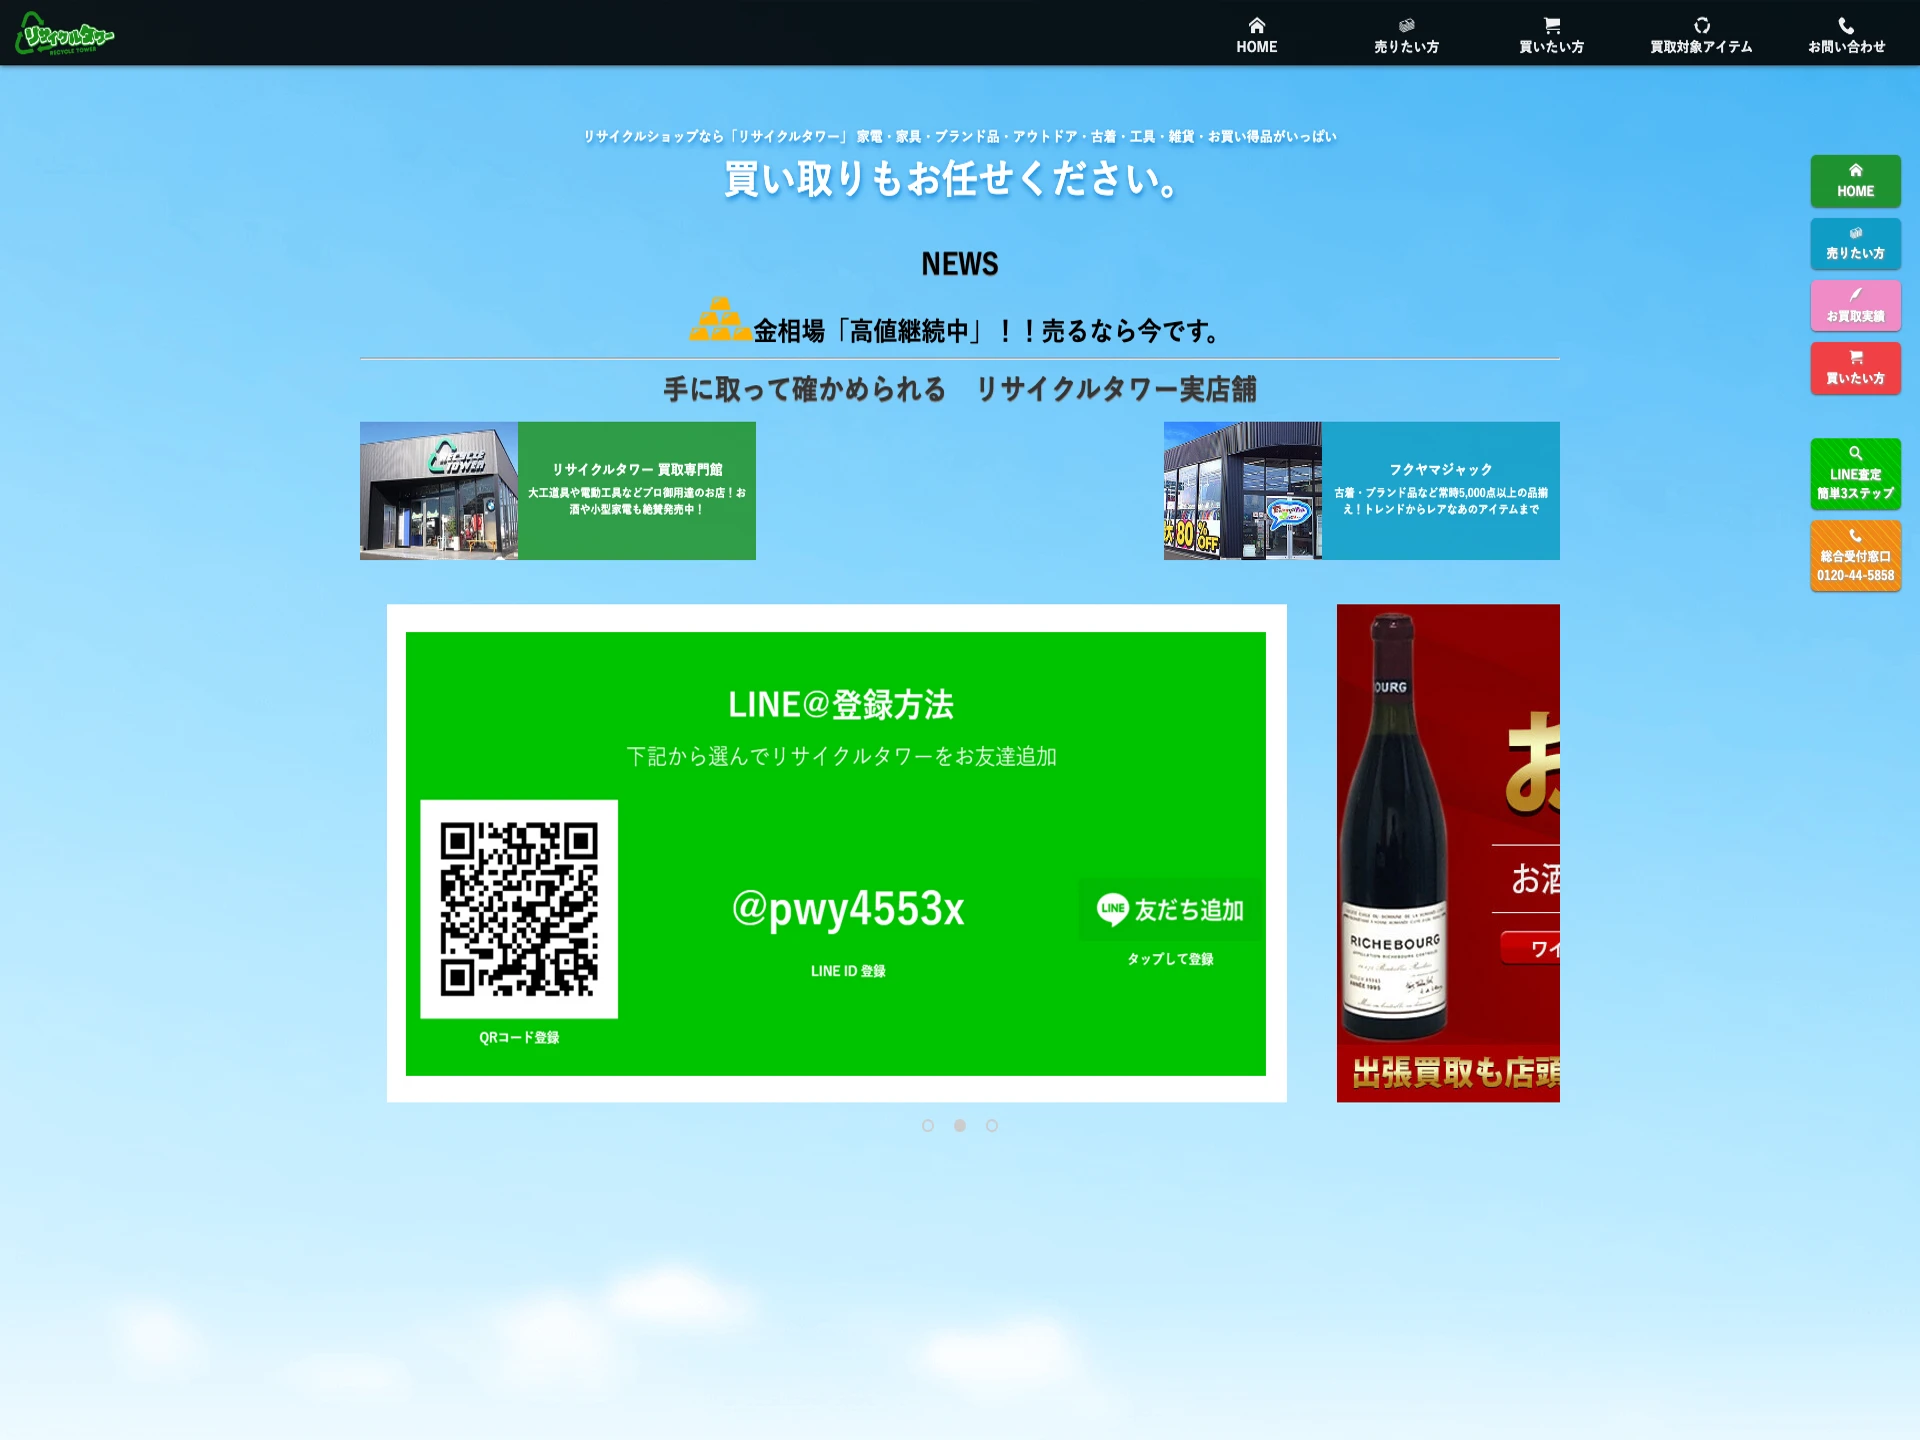1920x1440 pixels.
Task: Click the LINE査定 簡単3ステップ side button
Action: (x=1855, y=474)
